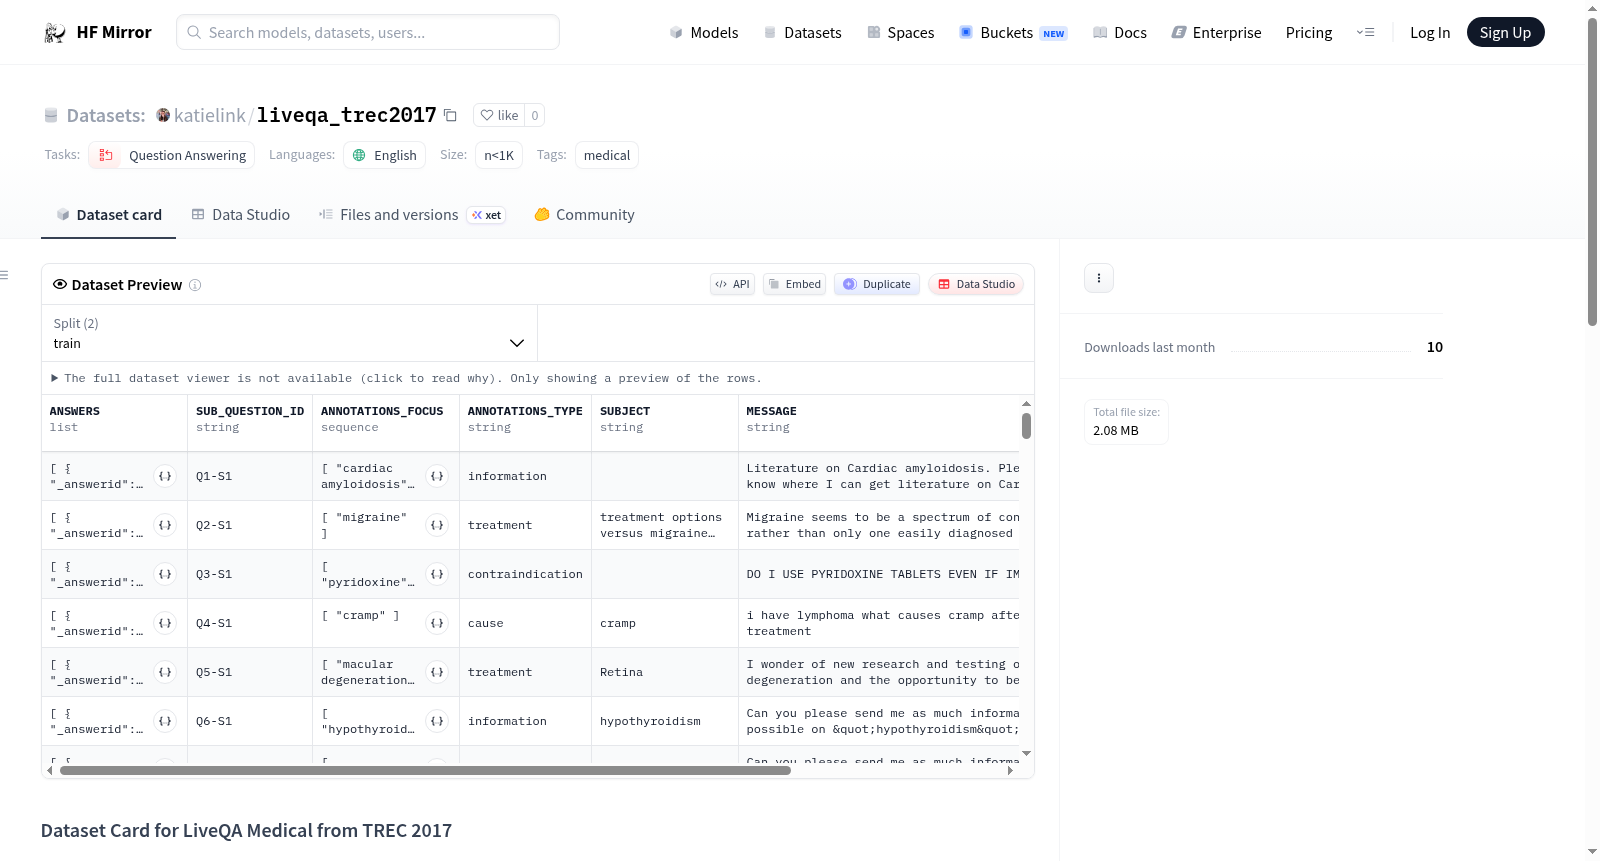
Task: Switch to the Data Studio tab
Action: click(x=241, y=215)
